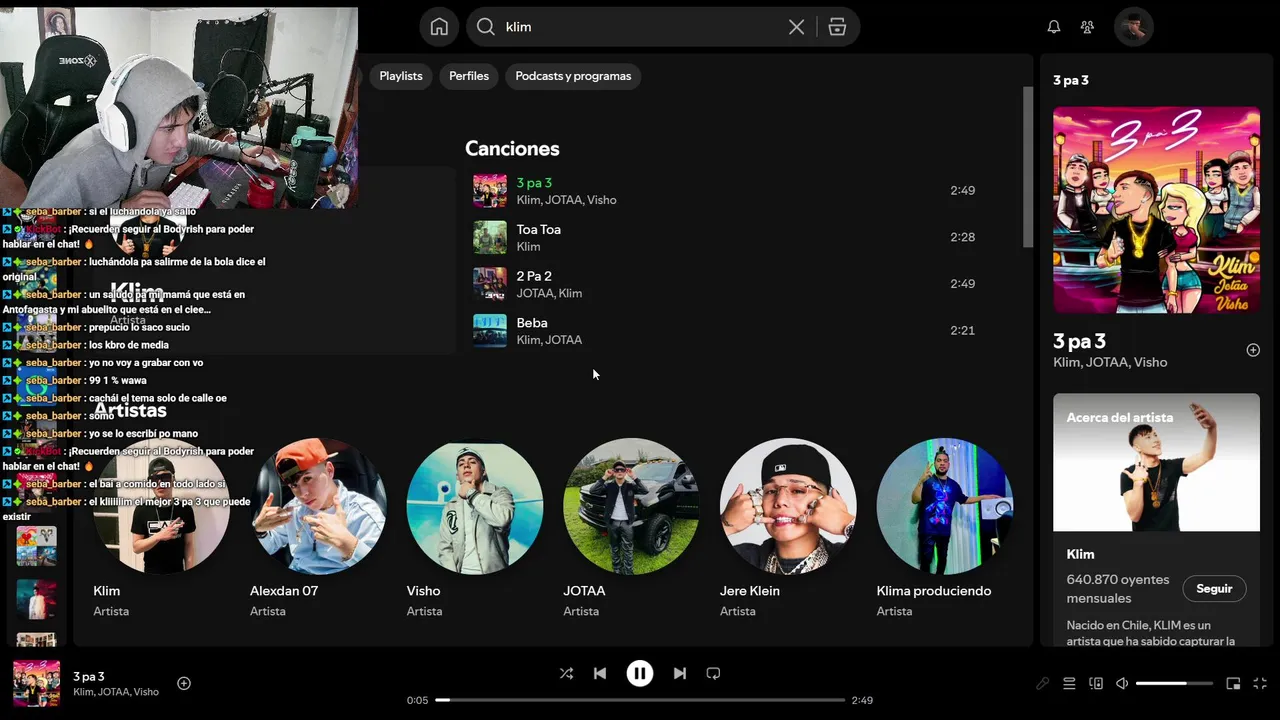Open the miniplayer icon
Viewport: 1280px width, 720px height.
(x=1233, y=683)
